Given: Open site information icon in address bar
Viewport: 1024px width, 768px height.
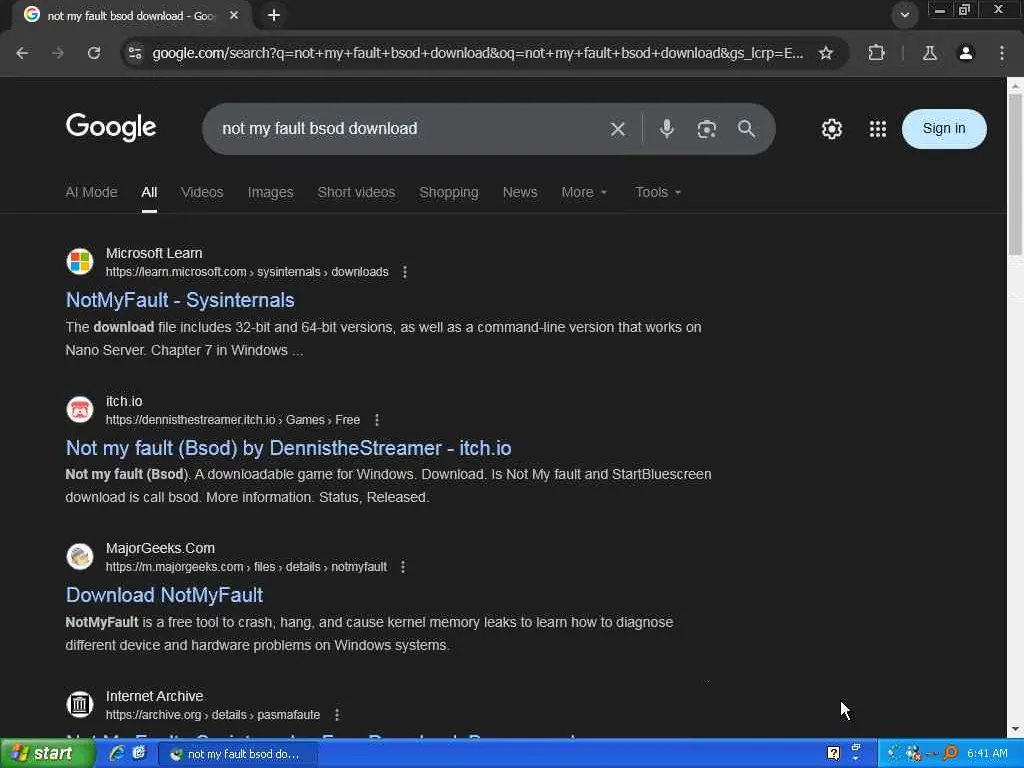Looking at the screenshot, I should tap(135, 53).
